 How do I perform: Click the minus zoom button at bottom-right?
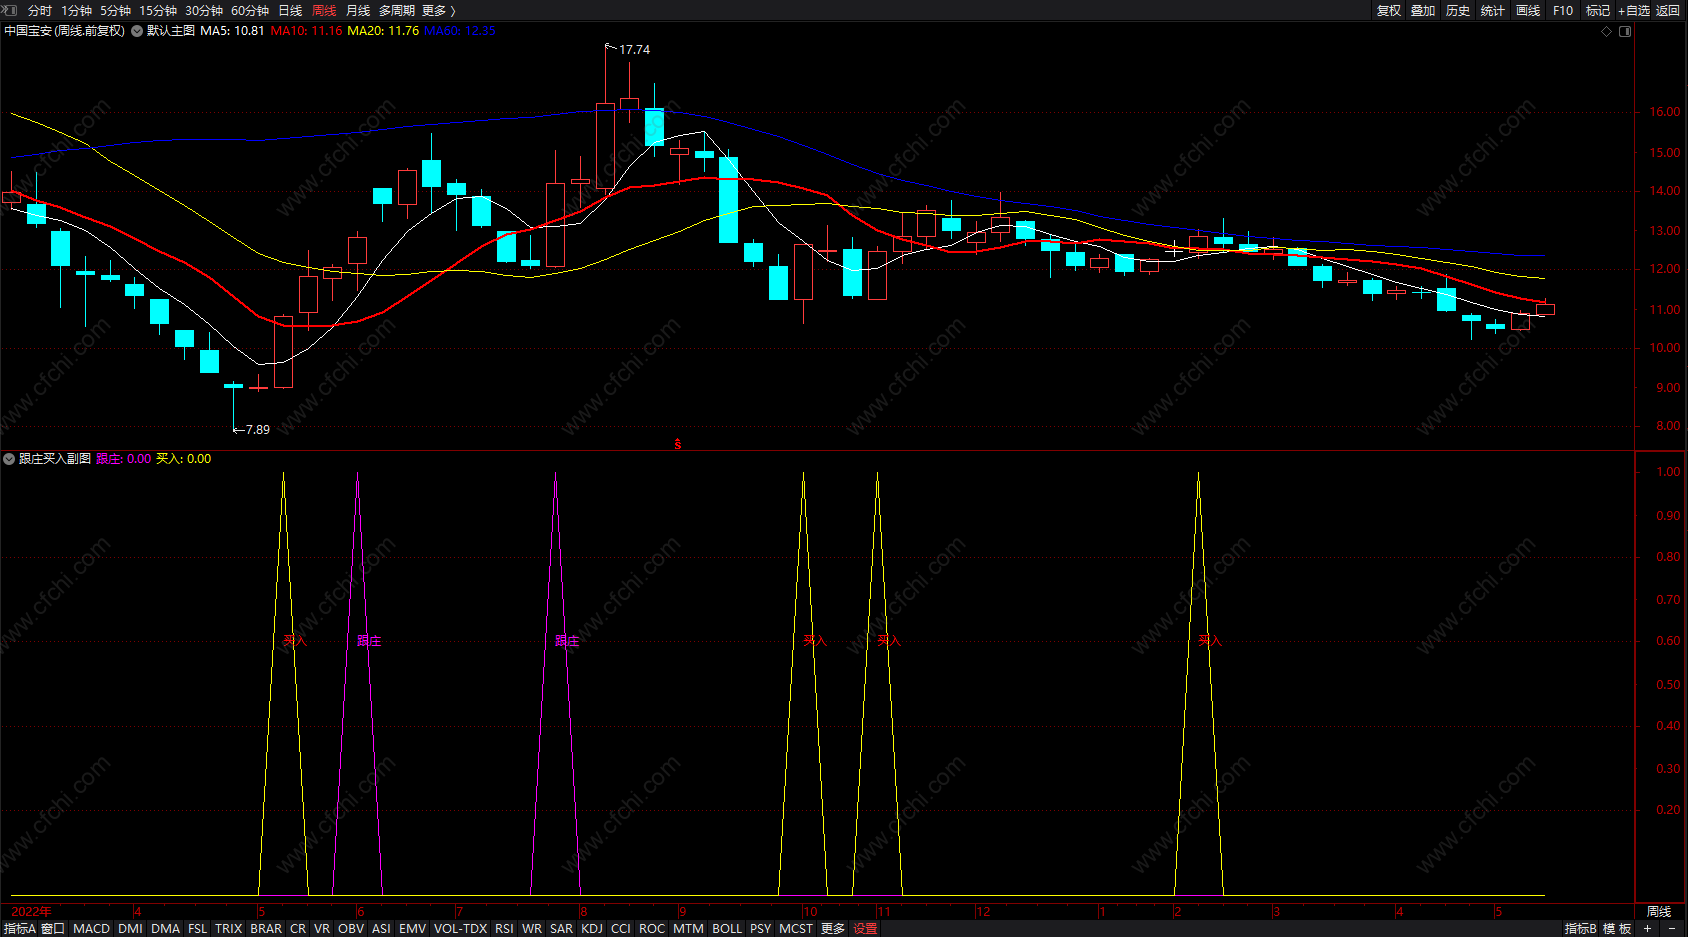click(1671, 929)
